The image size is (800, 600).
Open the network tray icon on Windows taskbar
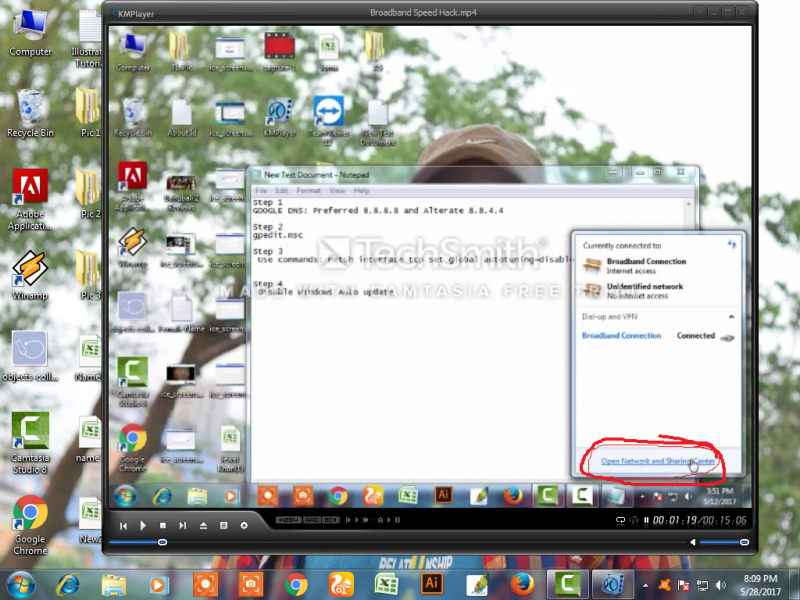coord(702,586)
